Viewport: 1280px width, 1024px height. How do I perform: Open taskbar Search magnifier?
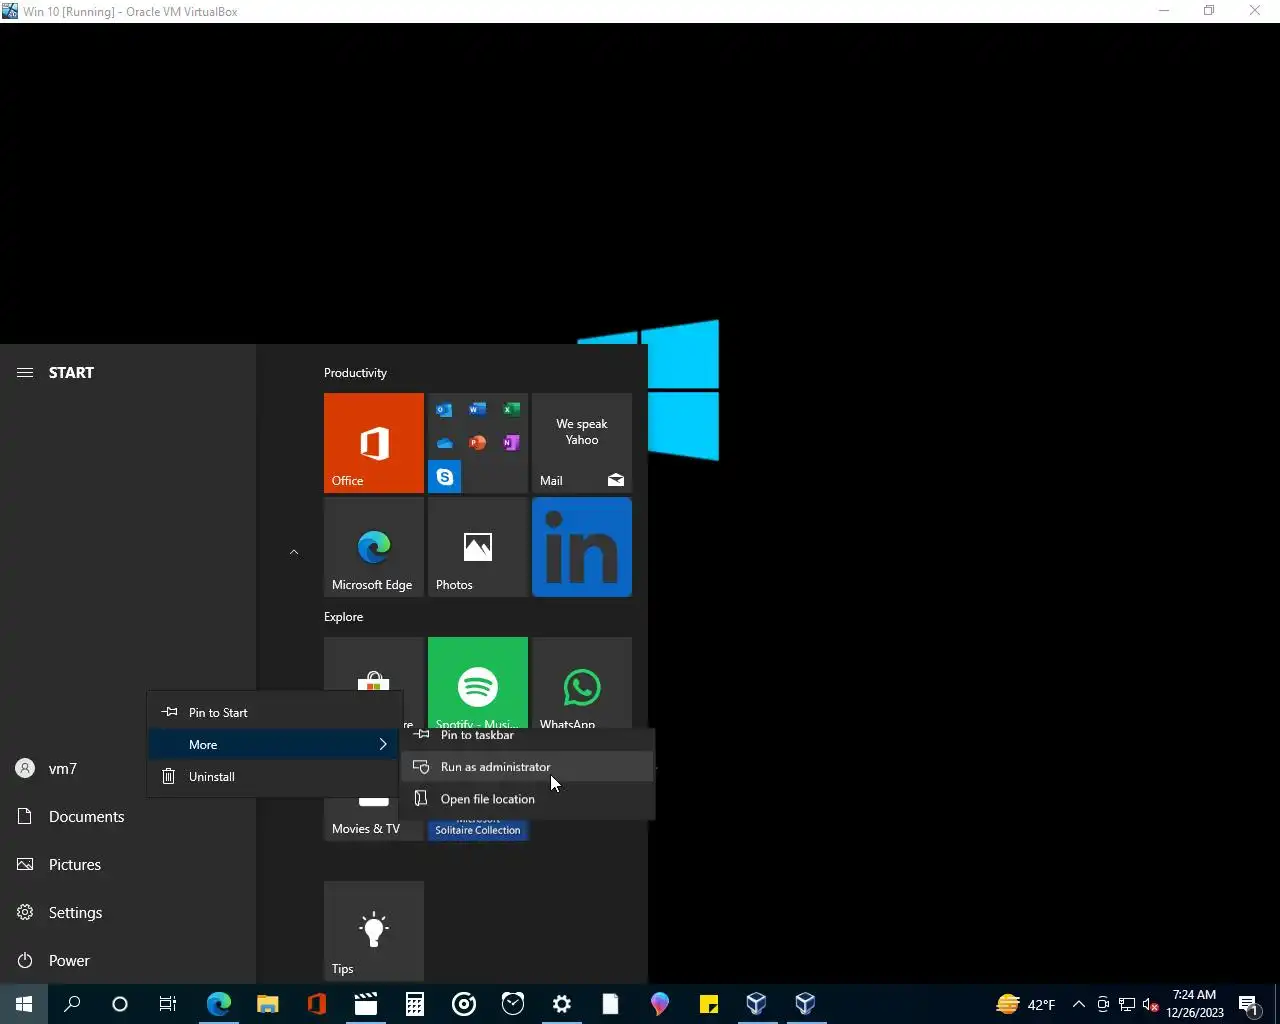tap(72, 1004)
